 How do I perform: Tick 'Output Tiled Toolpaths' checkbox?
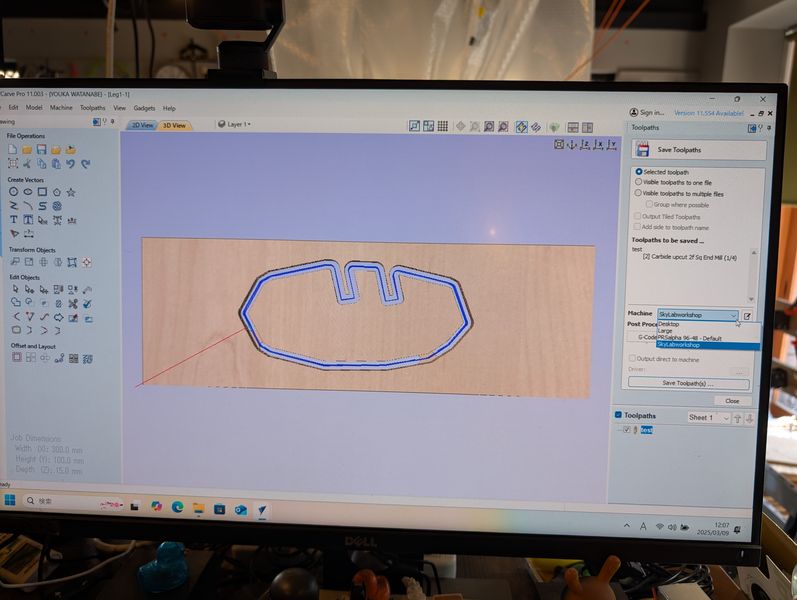click(x=637, y=216)
